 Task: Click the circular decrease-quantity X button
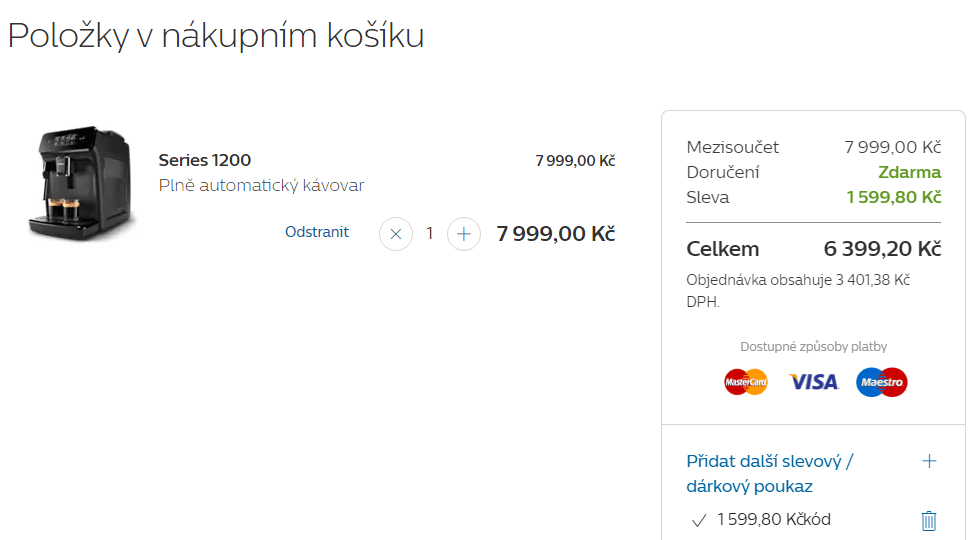(x=396, y=234)
